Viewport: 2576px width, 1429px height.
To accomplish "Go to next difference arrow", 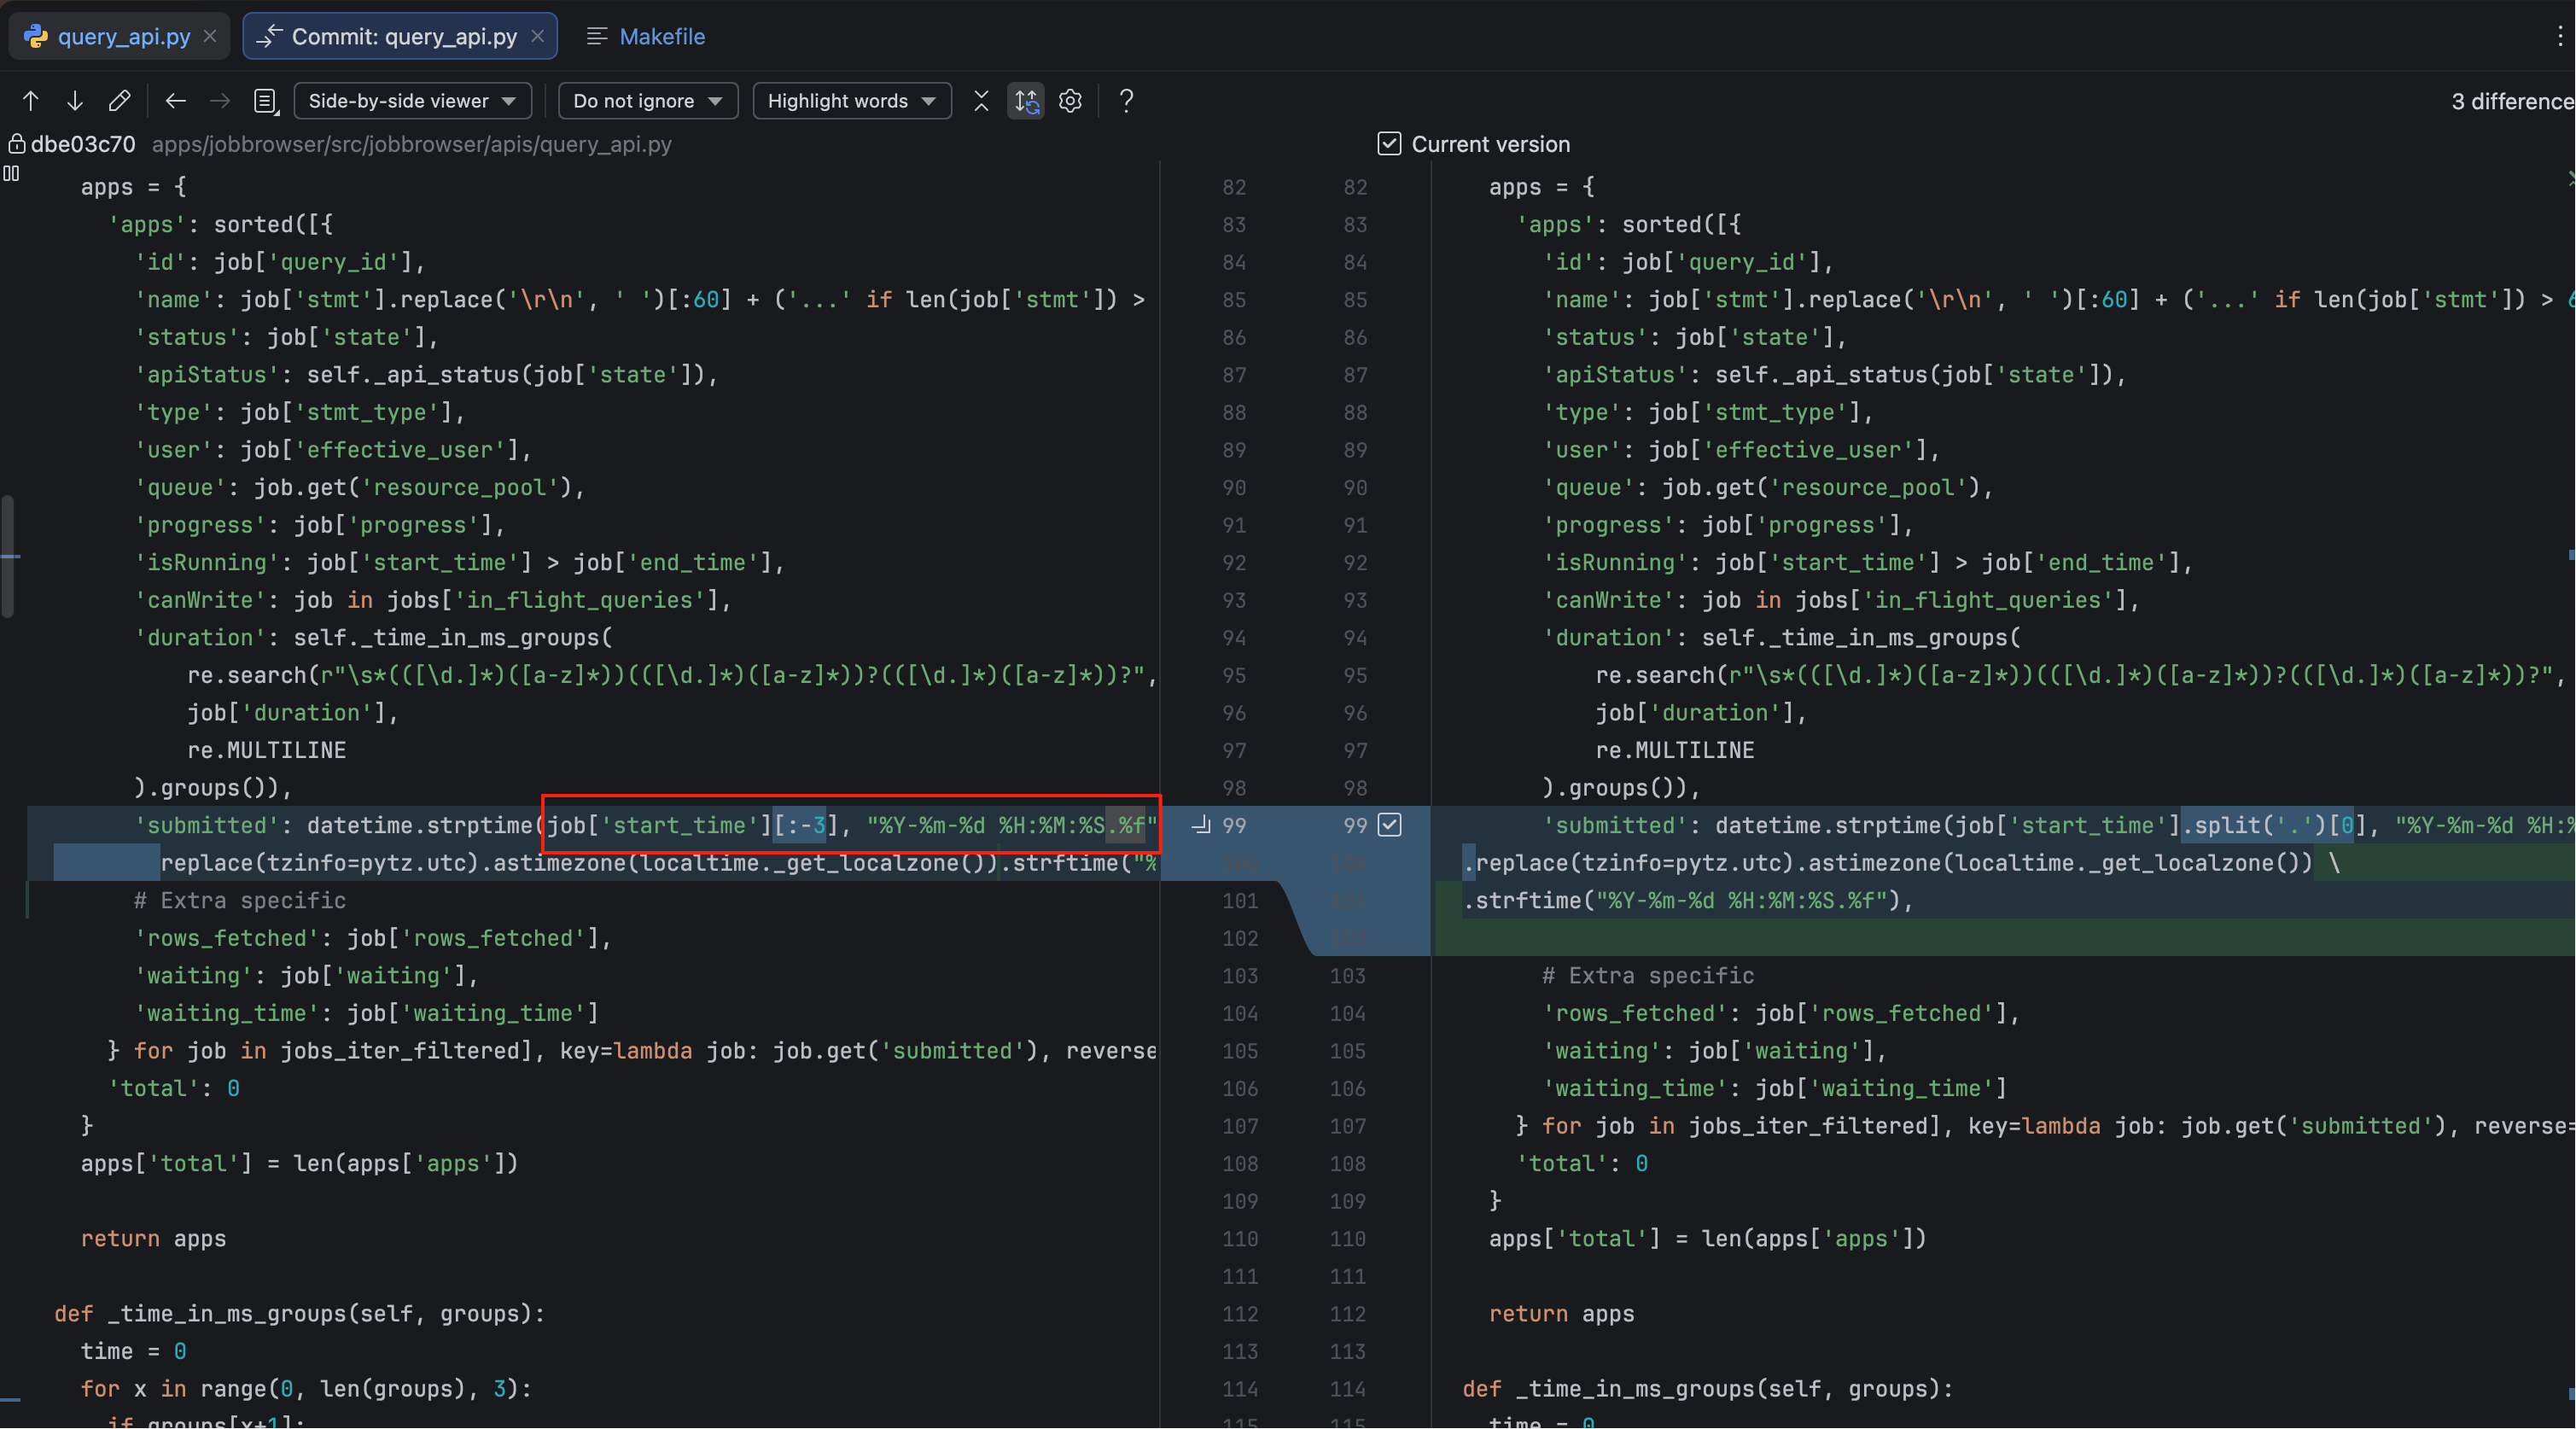I will click(x=75, y=101).
